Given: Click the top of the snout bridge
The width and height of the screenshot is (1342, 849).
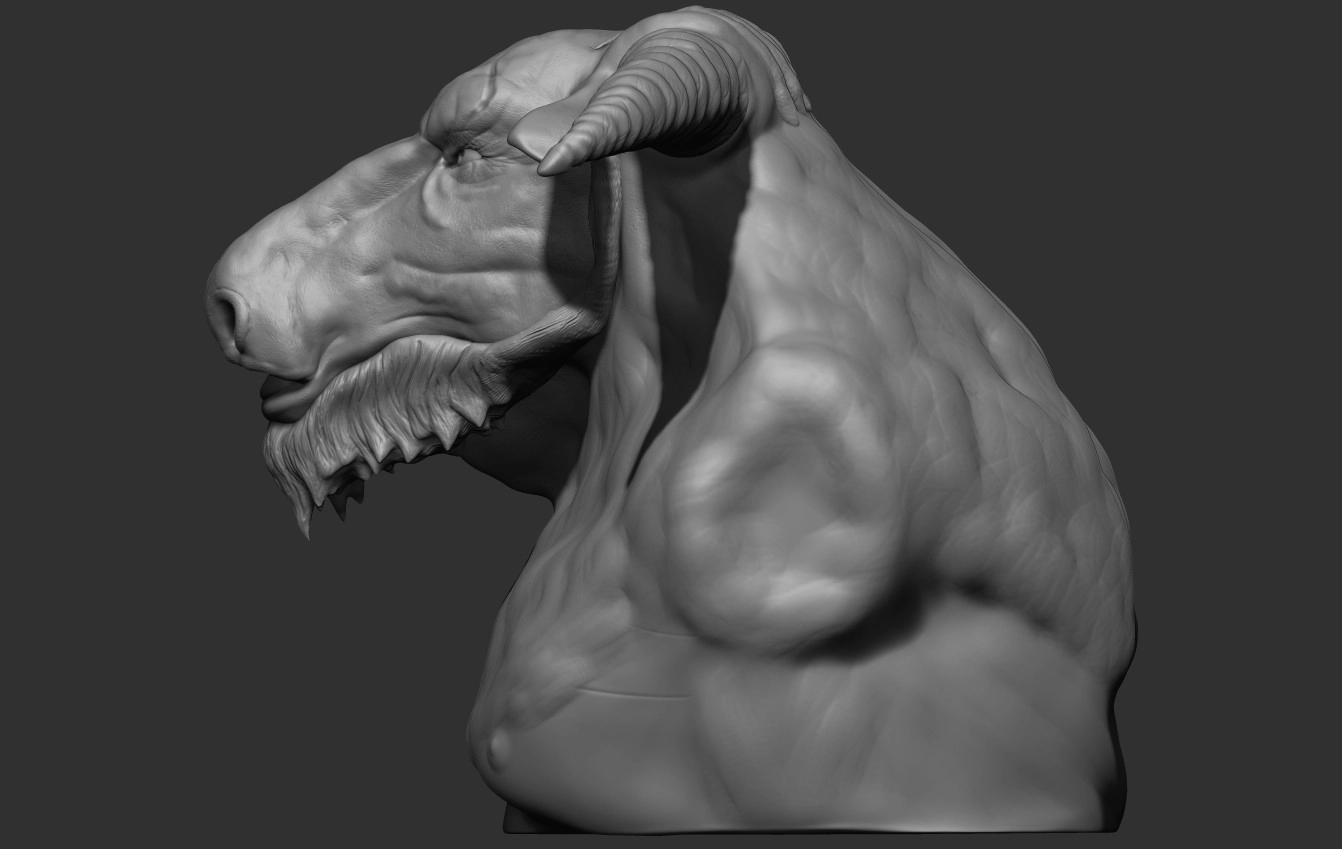Looking at the screenshot, I should click(x=330, y=200).
